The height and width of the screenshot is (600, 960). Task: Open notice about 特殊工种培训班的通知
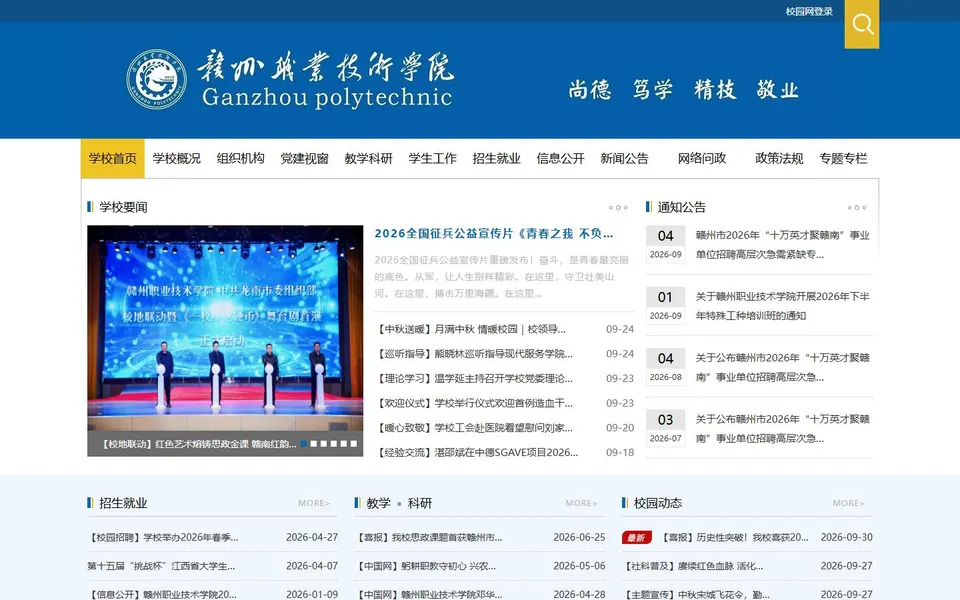pos(782,306)
